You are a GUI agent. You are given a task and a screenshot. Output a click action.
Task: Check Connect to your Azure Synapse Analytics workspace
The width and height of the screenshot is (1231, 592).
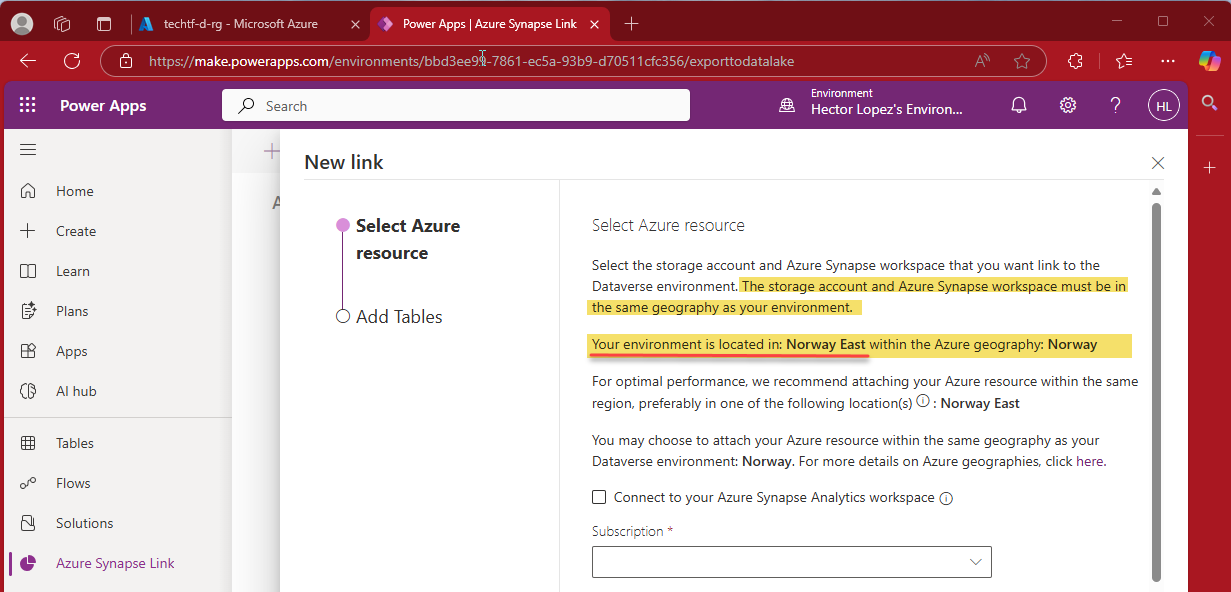tap(599, 497)
